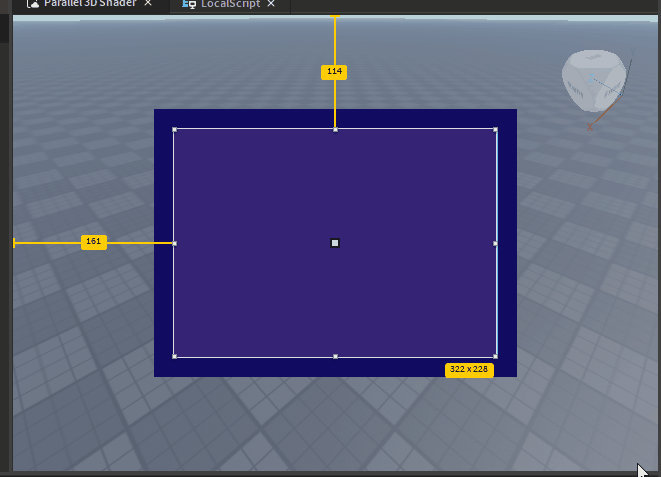Select the bottom-middle resize handle of the frame
661x477 pixels.
tap(336, 356)
